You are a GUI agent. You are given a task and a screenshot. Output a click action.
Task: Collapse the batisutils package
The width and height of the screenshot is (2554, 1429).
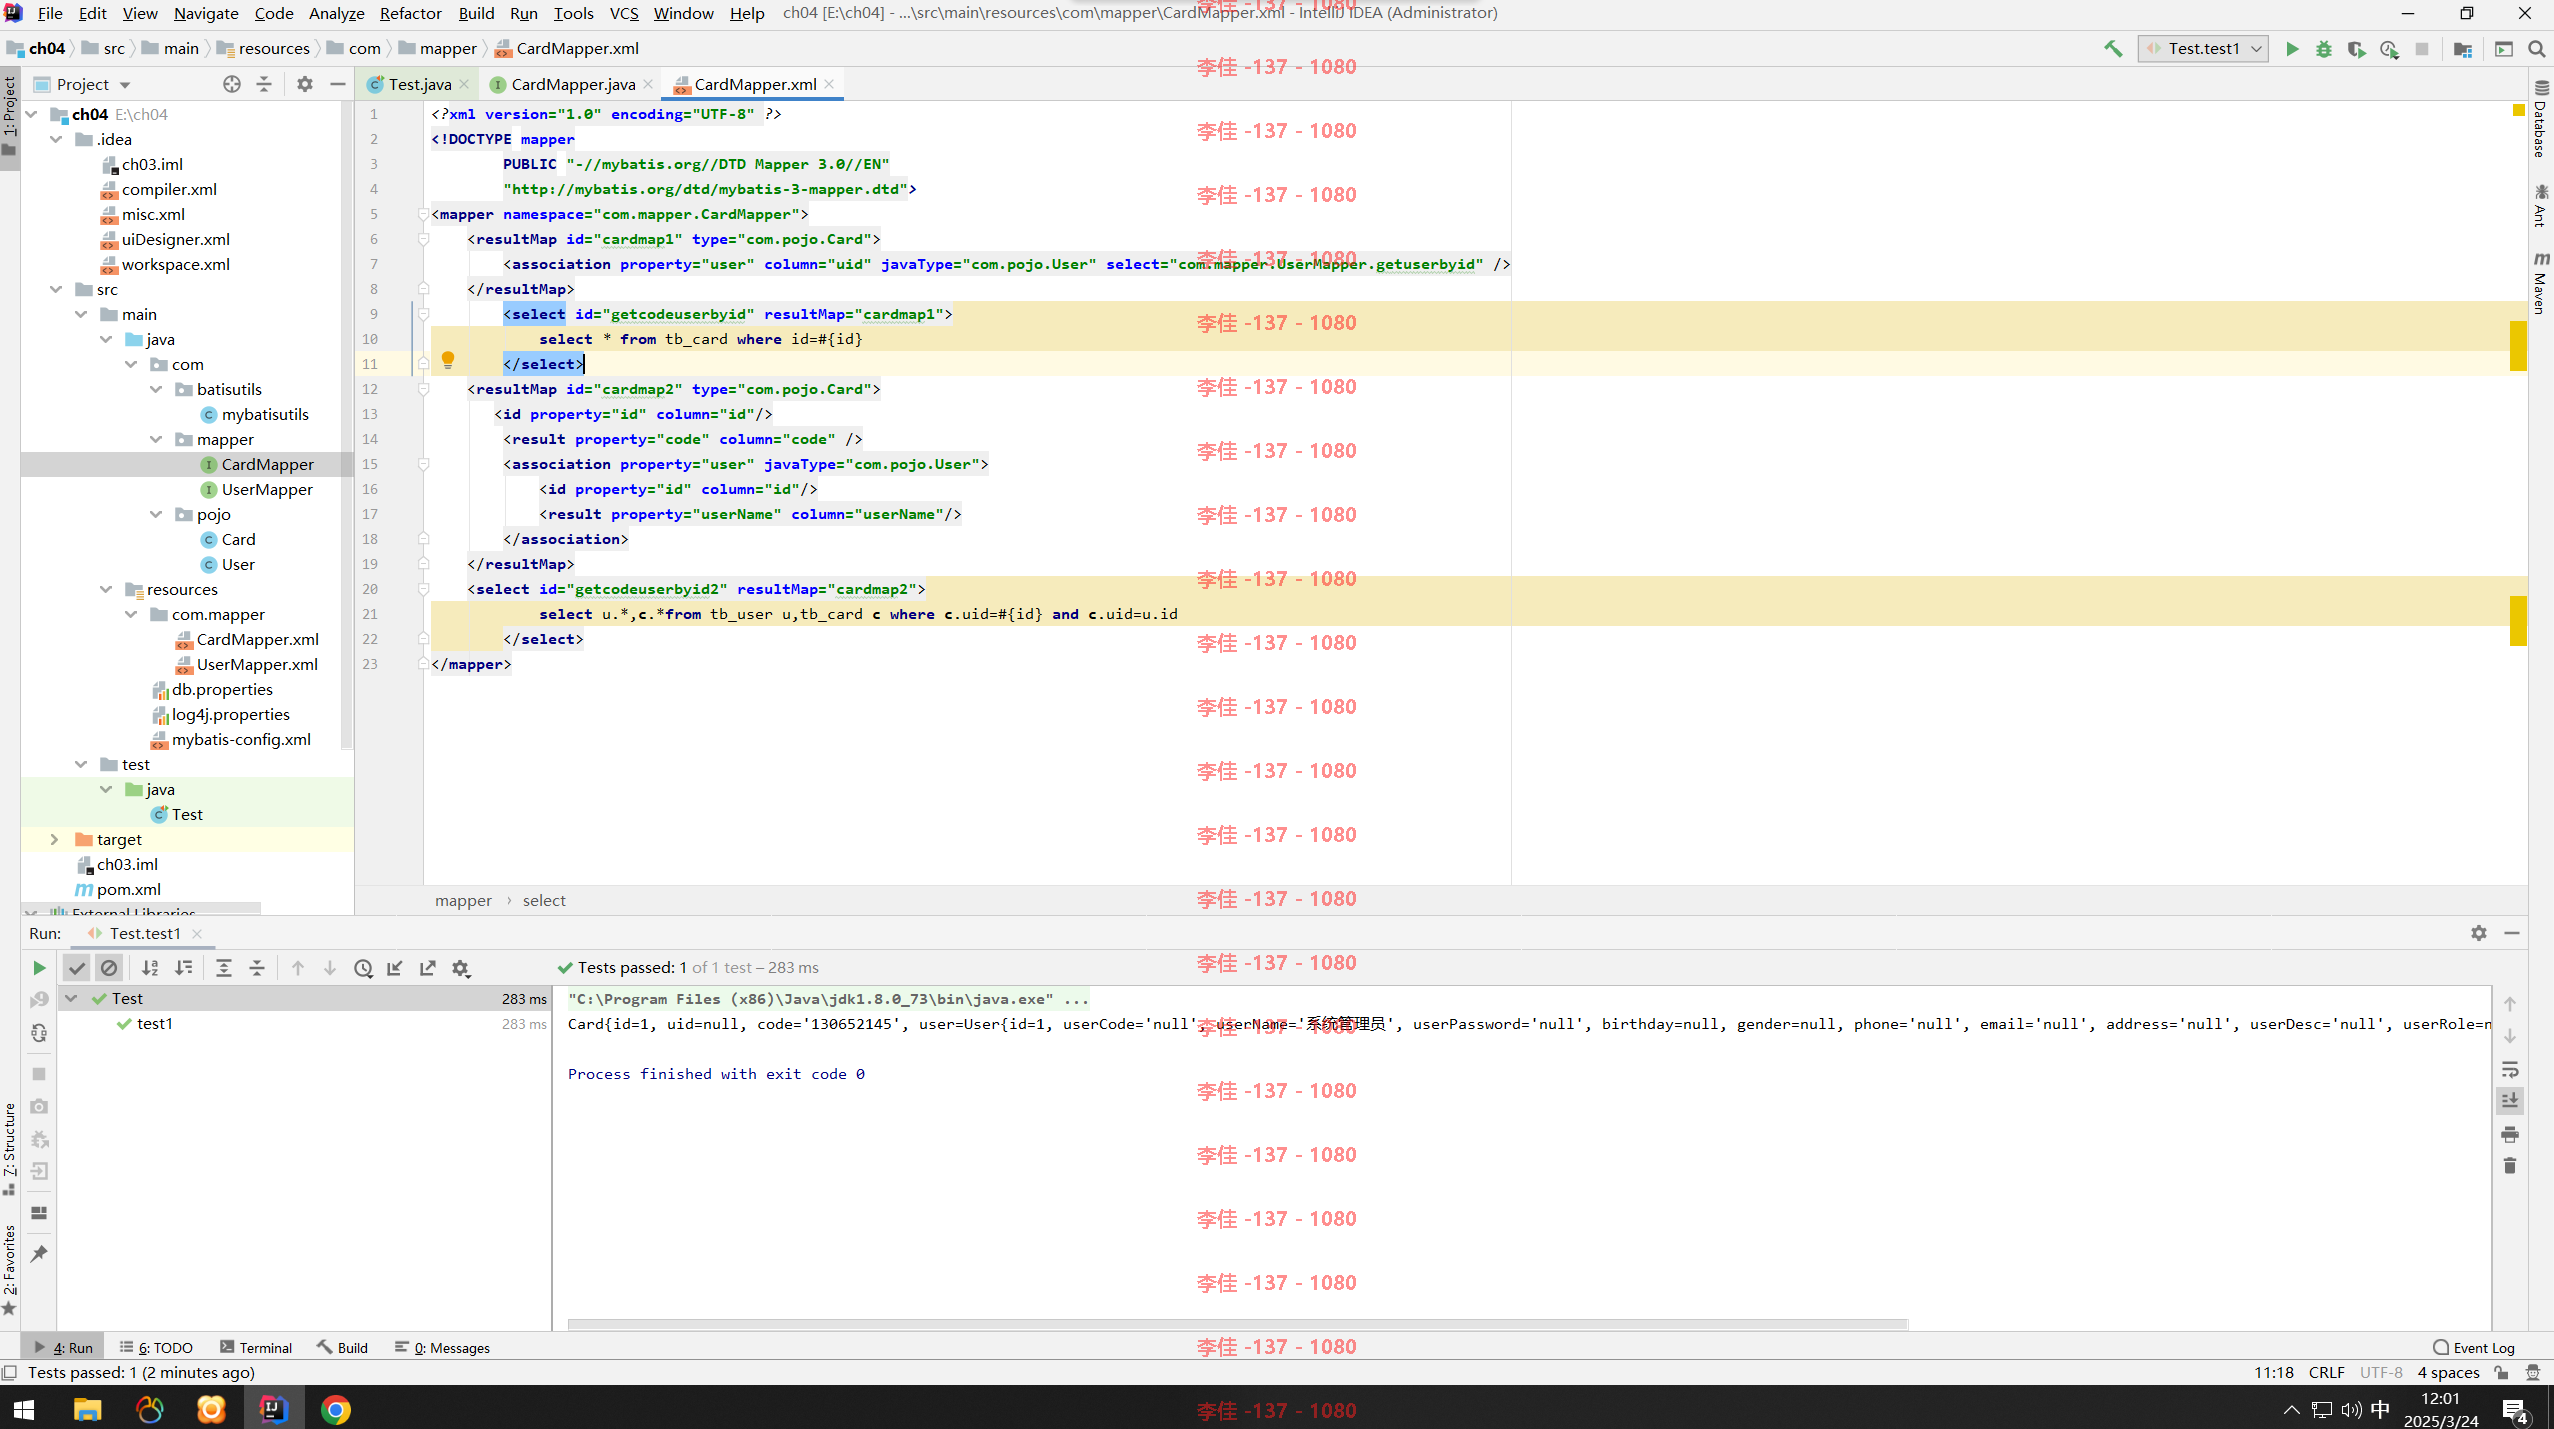click(156, 389)
